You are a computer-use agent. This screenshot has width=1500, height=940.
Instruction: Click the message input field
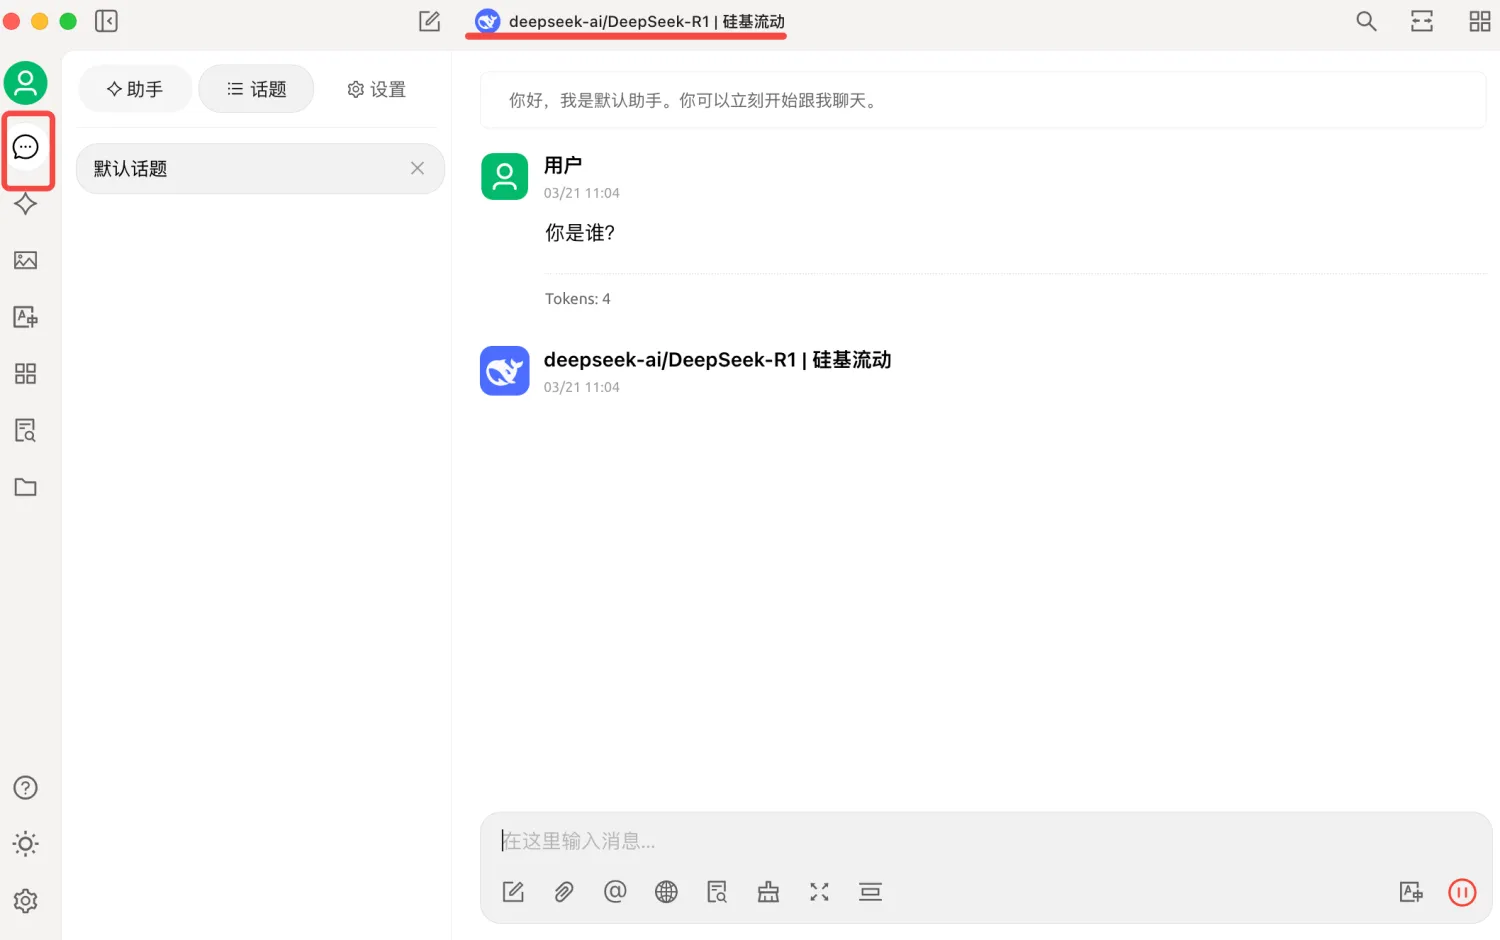pyautogui.click(x=985, y=841)
